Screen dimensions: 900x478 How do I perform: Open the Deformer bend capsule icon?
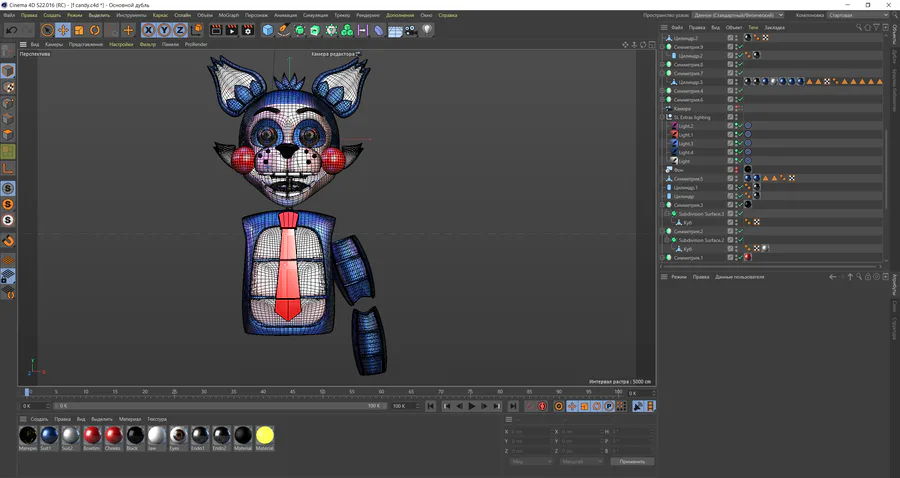[x=379, y=30]
